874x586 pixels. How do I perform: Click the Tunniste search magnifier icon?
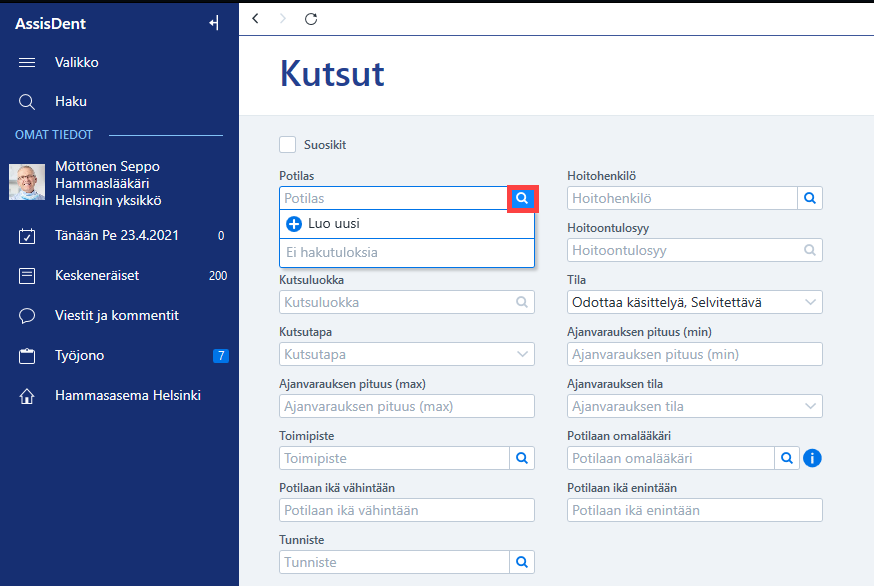(x=522, y=562)
